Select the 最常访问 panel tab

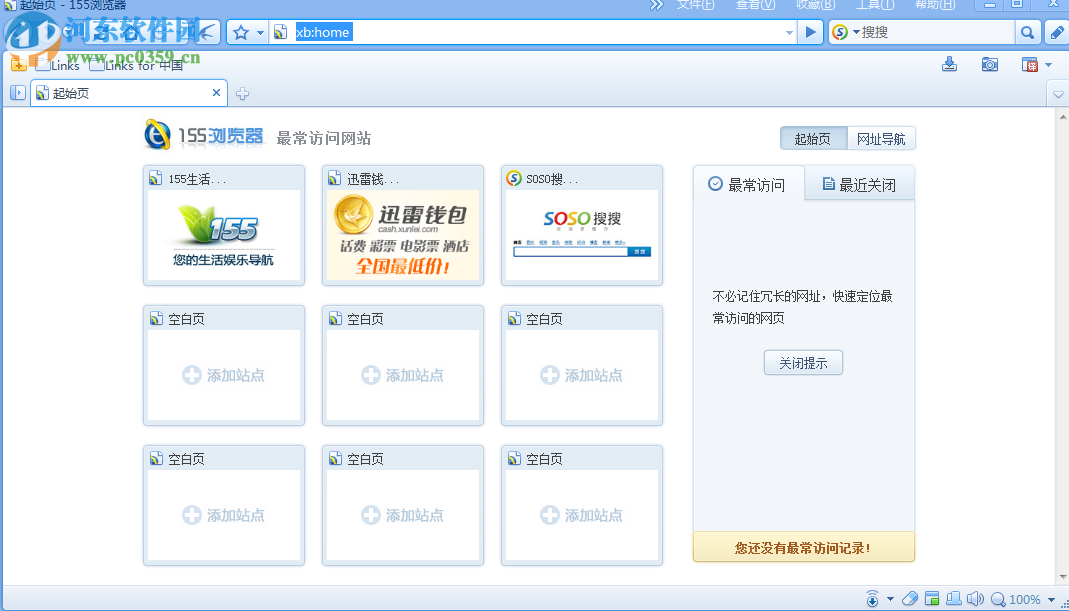click(749, 184)
